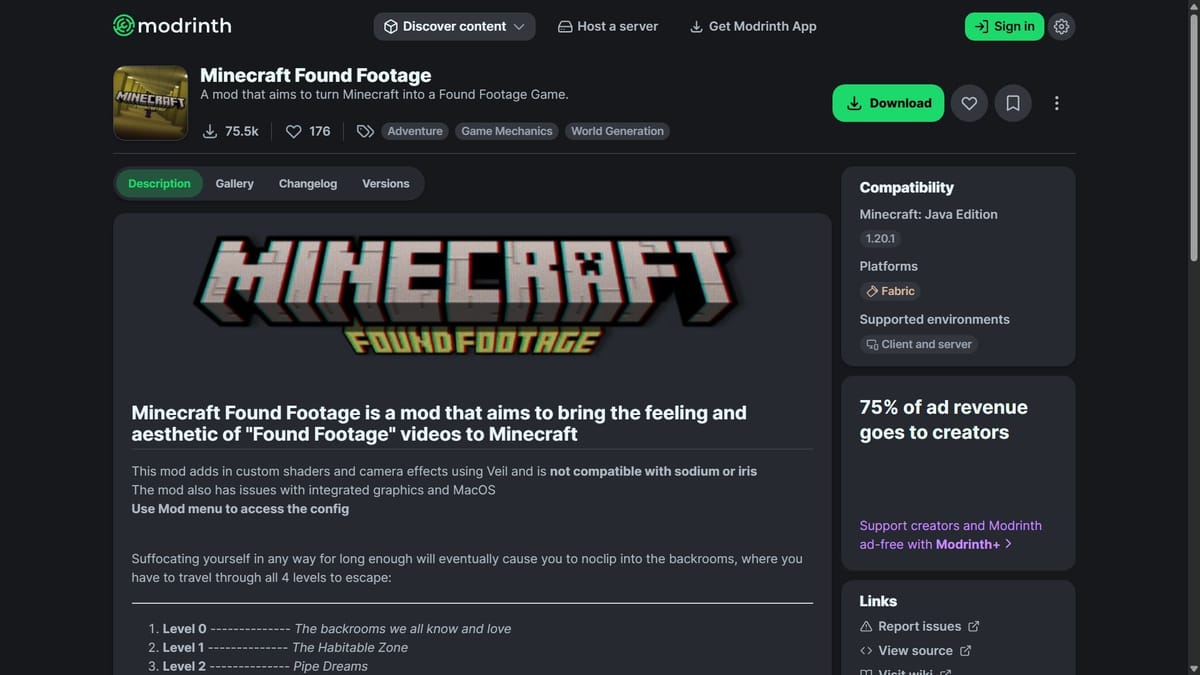The image size is (1200, 675).
Task: Open Modrinth+ via the chevron link
Action: tap(1008, 543)
